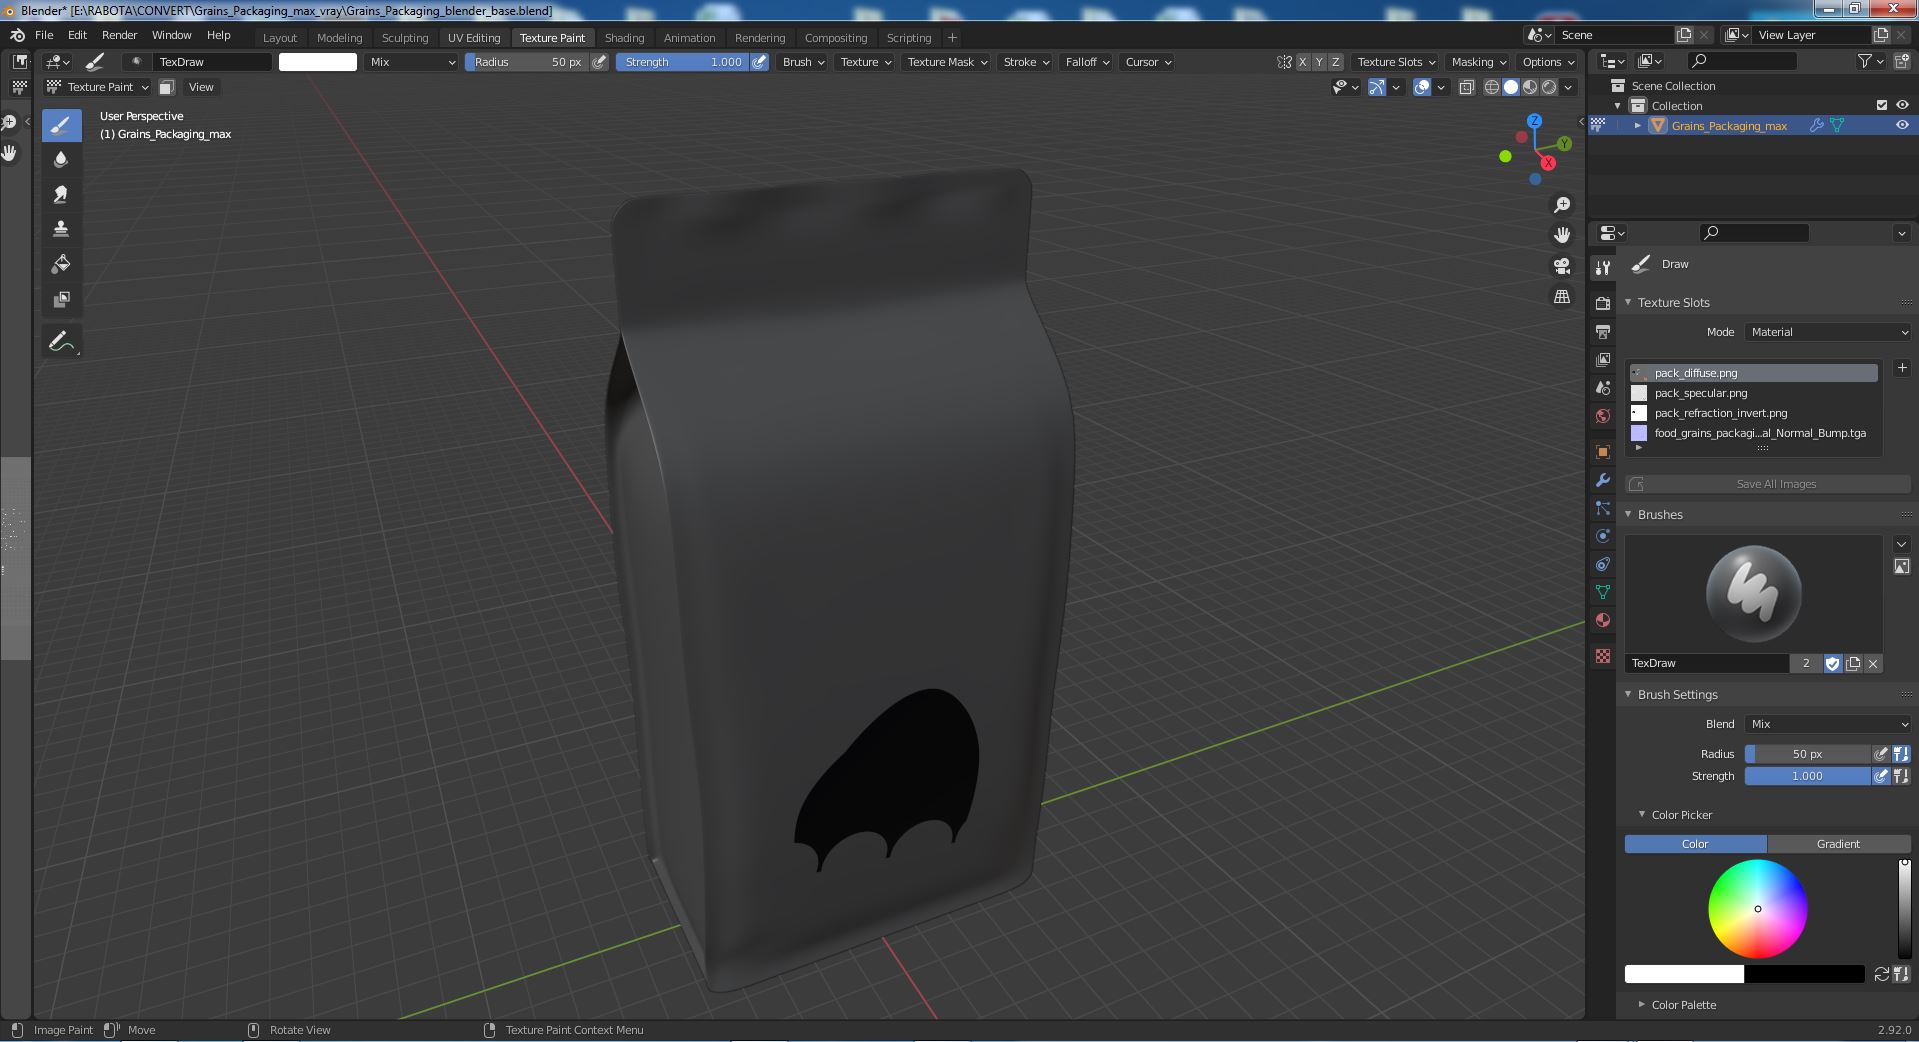Open the Texture properties tab
The width and height of the screenshot is (1919, 1042).
(x=1603, y=656)
